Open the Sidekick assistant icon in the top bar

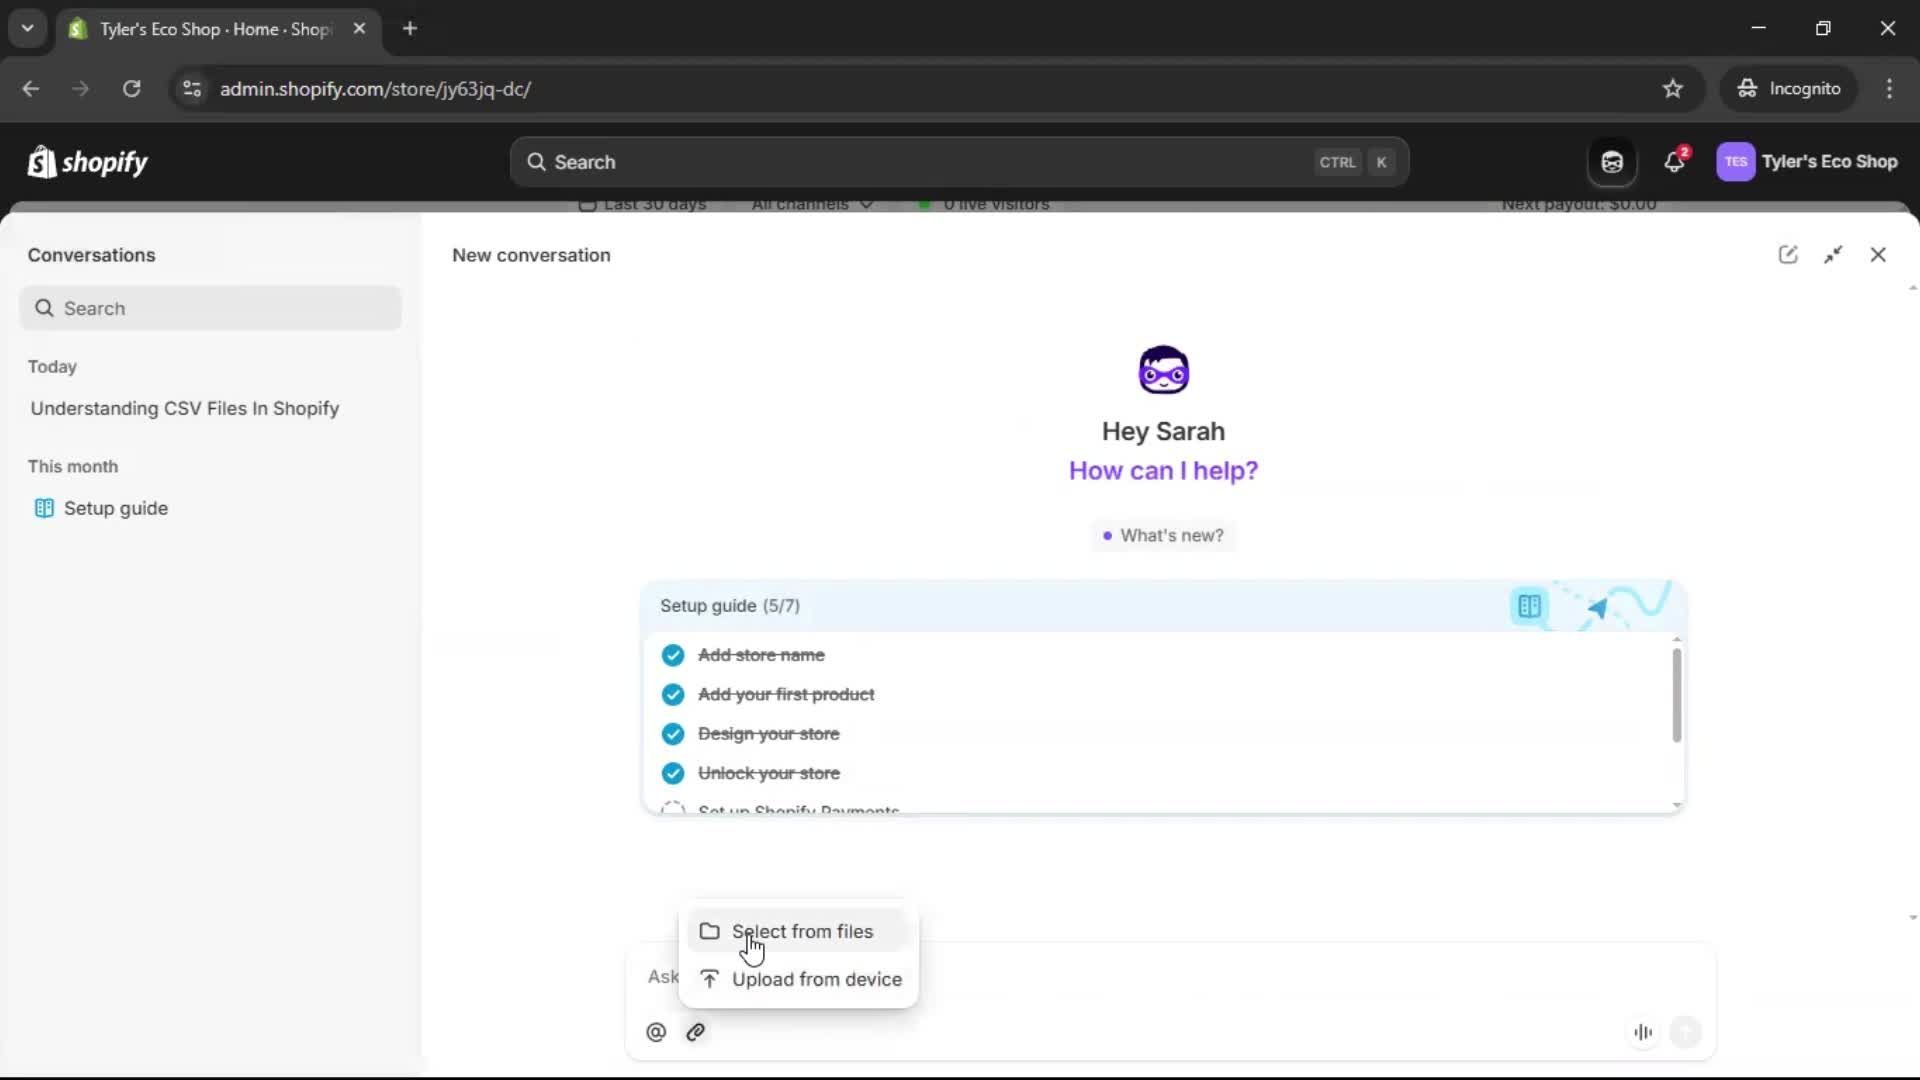pyautogui.click(x=1611, y=161)
